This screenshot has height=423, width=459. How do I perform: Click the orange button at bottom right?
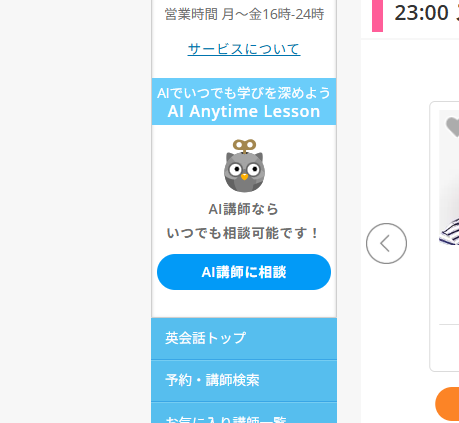click(x=447, y=404)
